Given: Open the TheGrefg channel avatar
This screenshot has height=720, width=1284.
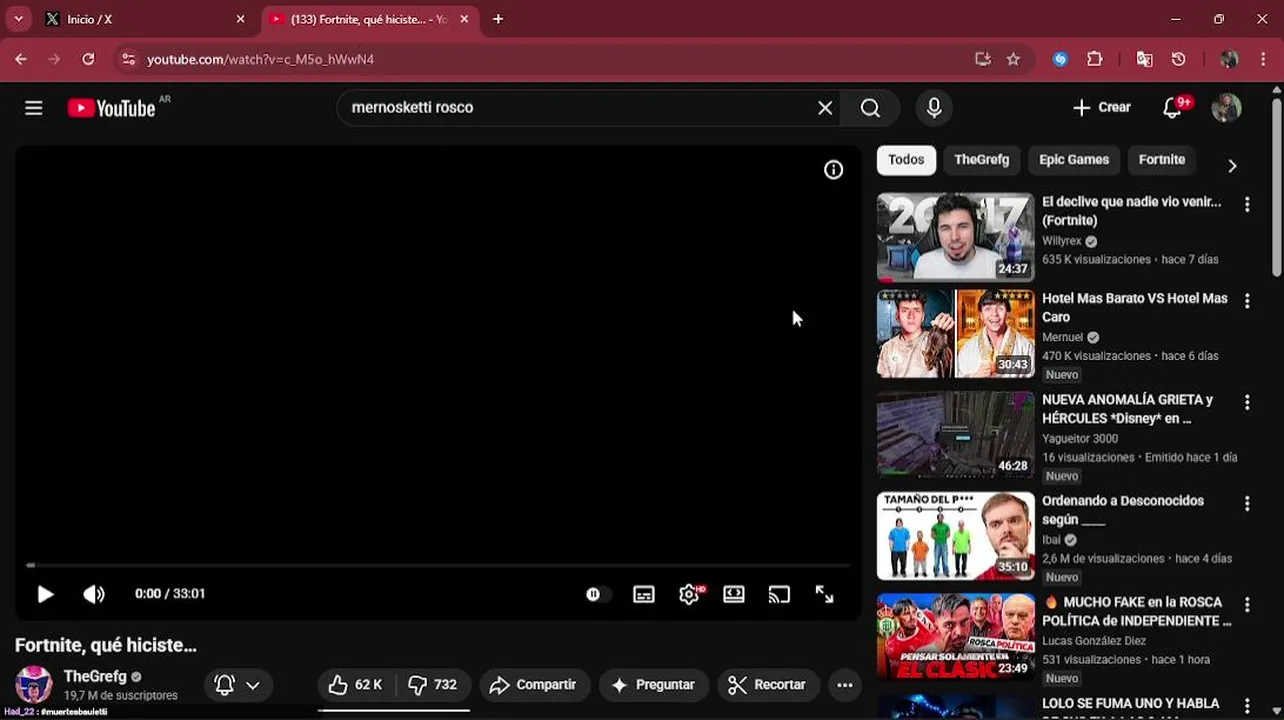Looking at the screenshot, I should coord(34,684).
